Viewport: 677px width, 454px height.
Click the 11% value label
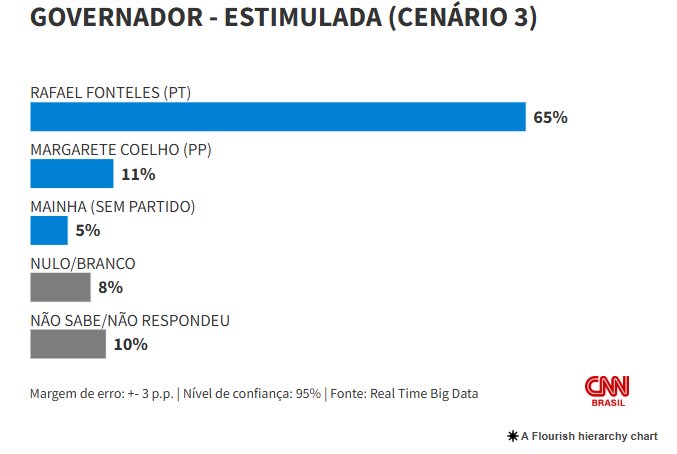pyautogui.click(x=138, y=175)
